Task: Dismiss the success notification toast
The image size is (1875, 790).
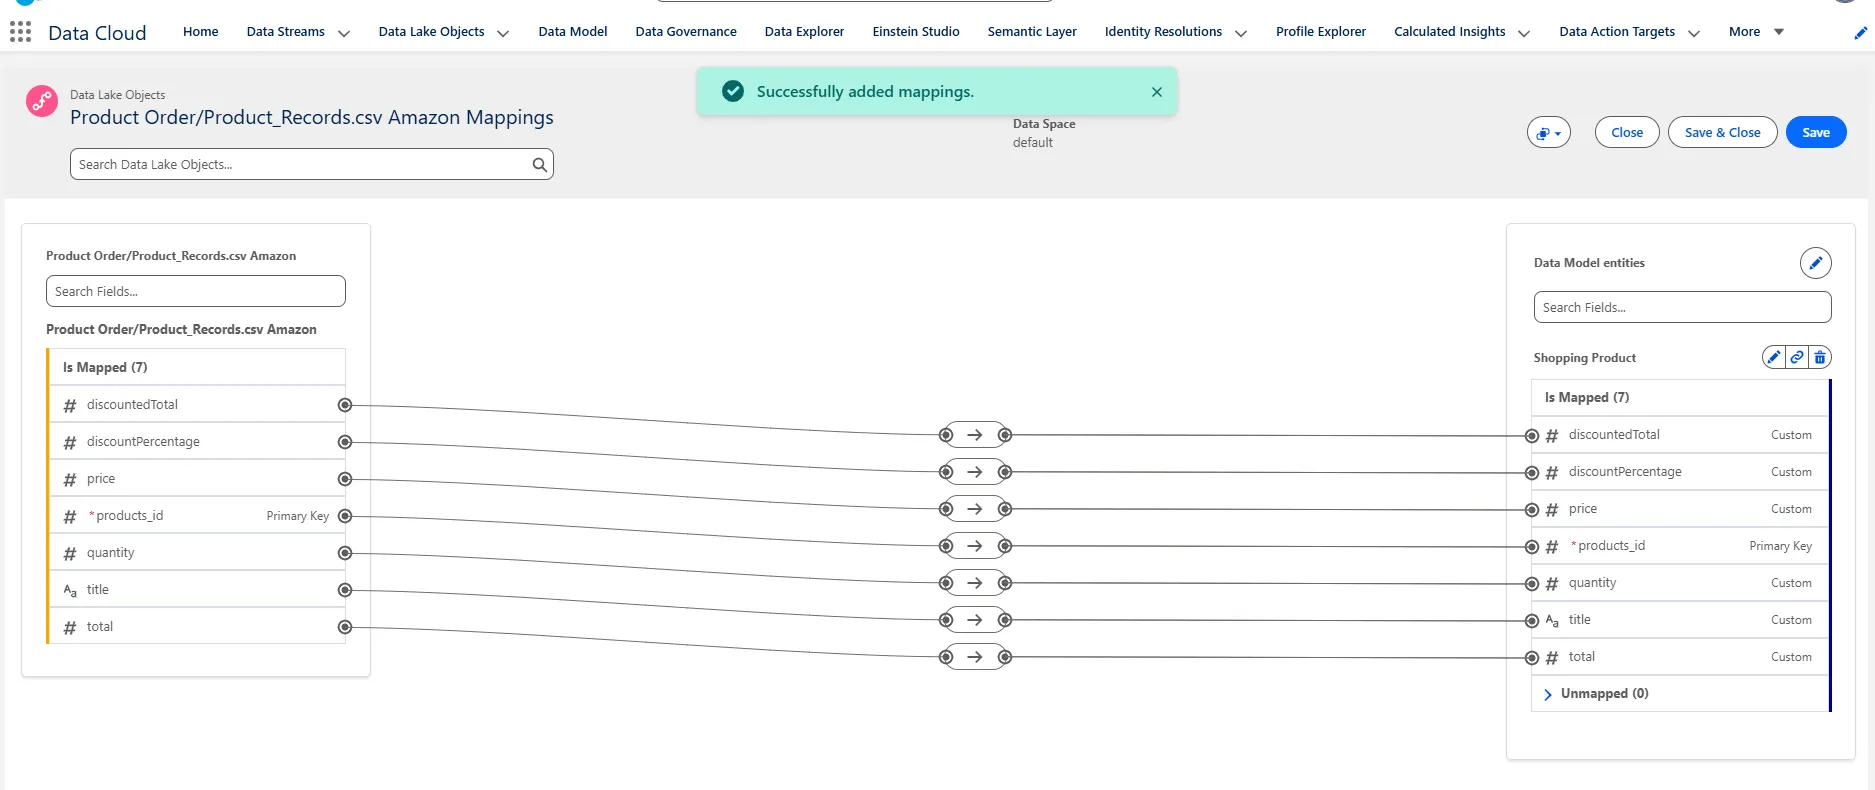Action: pos(1156,92)
